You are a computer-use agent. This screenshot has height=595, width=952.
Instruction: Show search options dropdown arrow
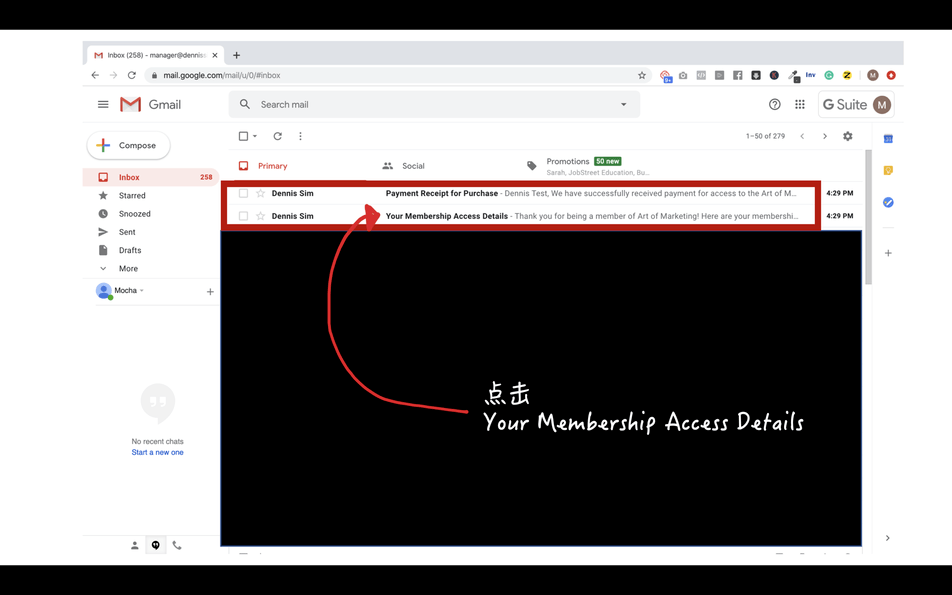(x=624, y=104)
